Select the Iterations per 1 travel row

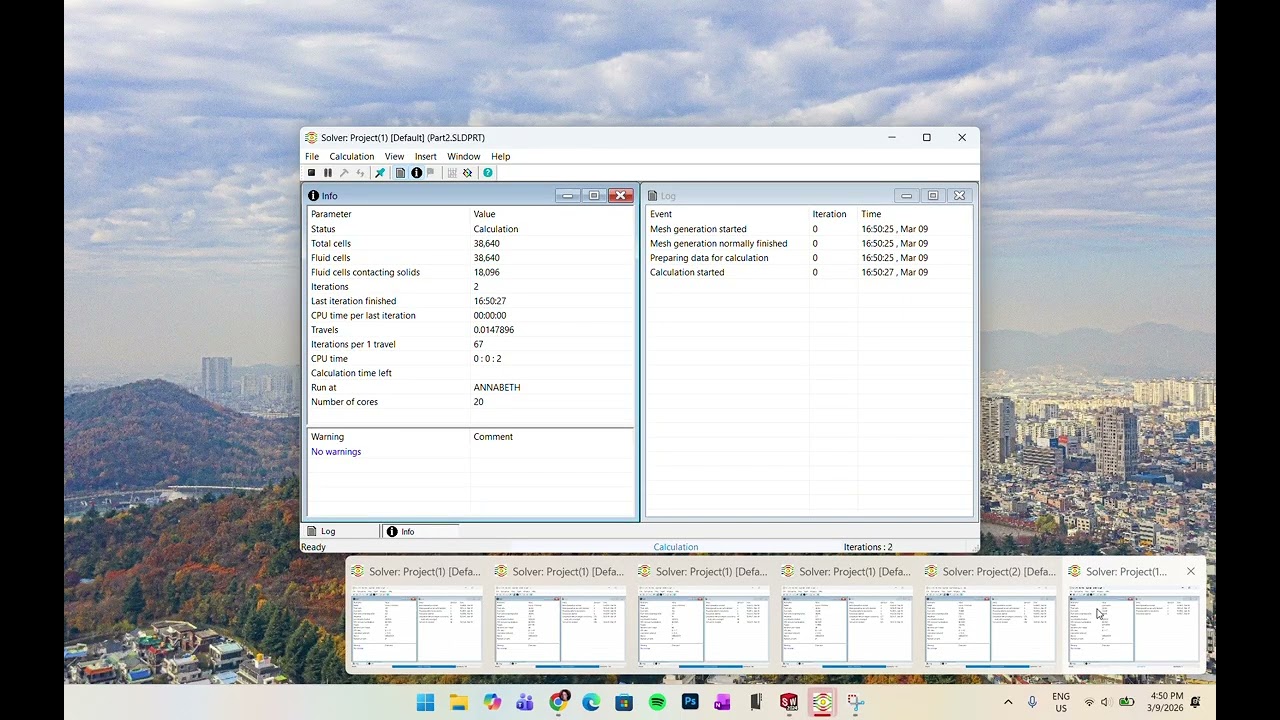(x=470, y=344)
